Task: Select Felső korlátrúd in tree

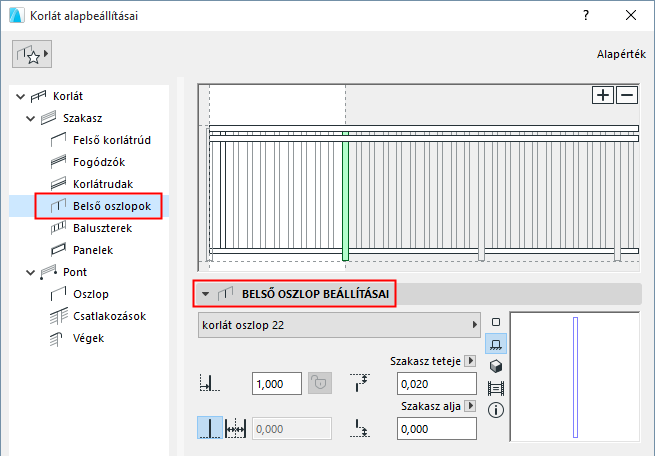Action: coord(112,140)
